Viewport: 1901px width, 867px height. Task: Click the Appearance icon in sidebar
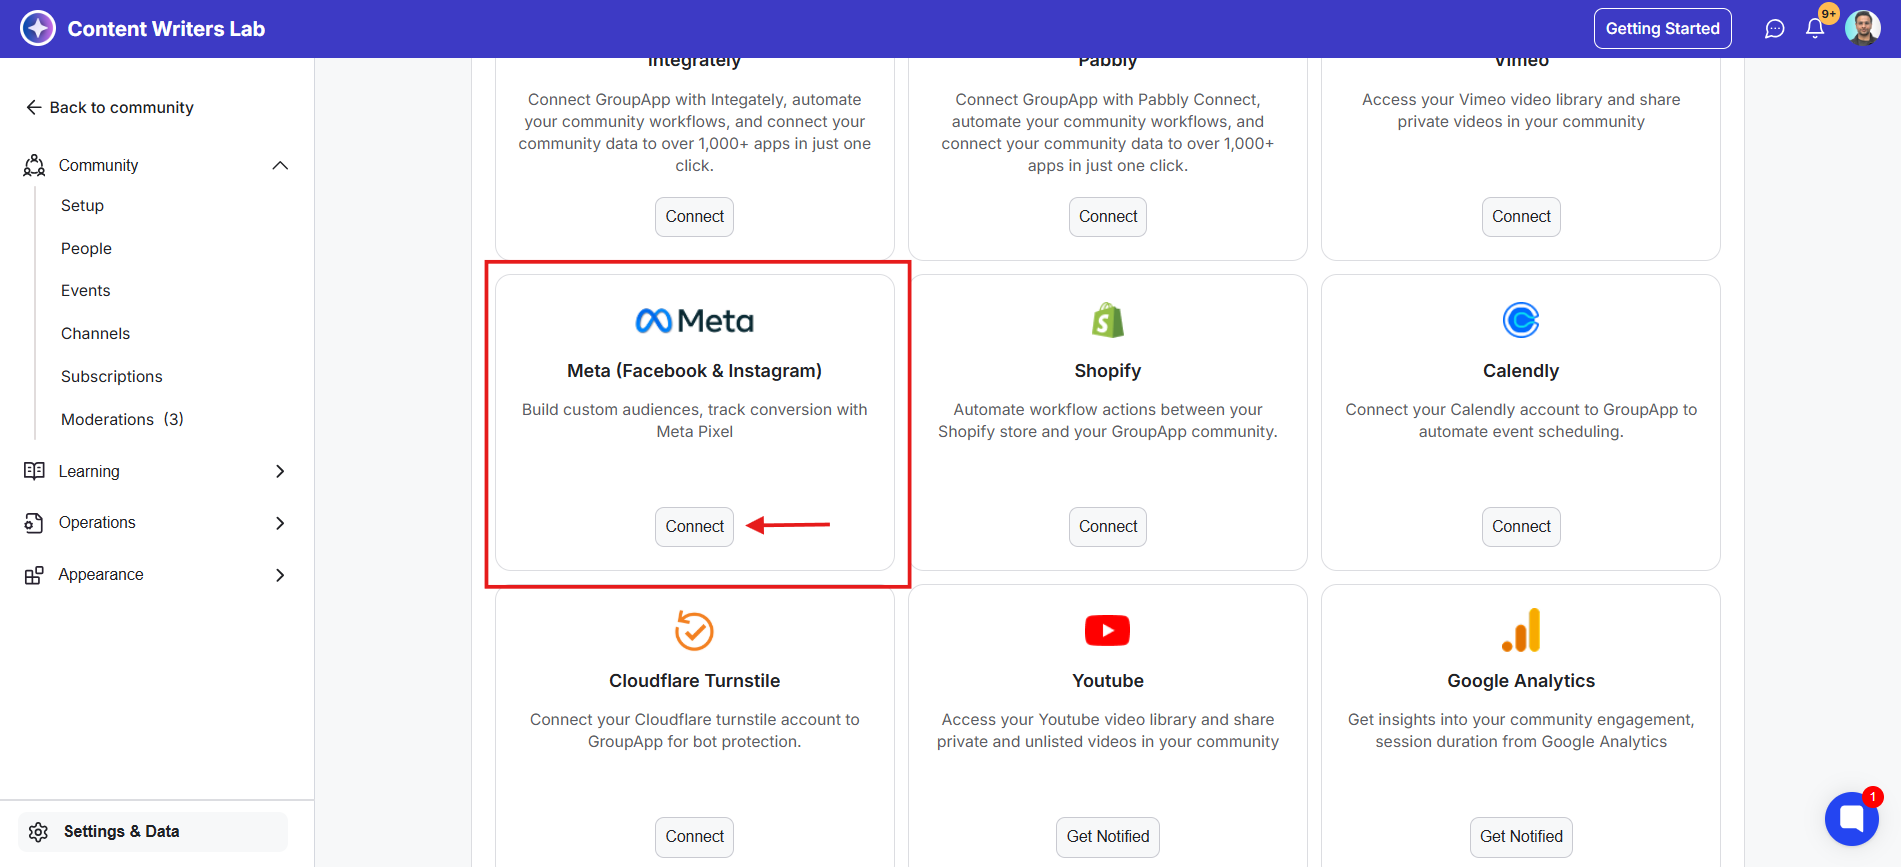pos(34,575)
